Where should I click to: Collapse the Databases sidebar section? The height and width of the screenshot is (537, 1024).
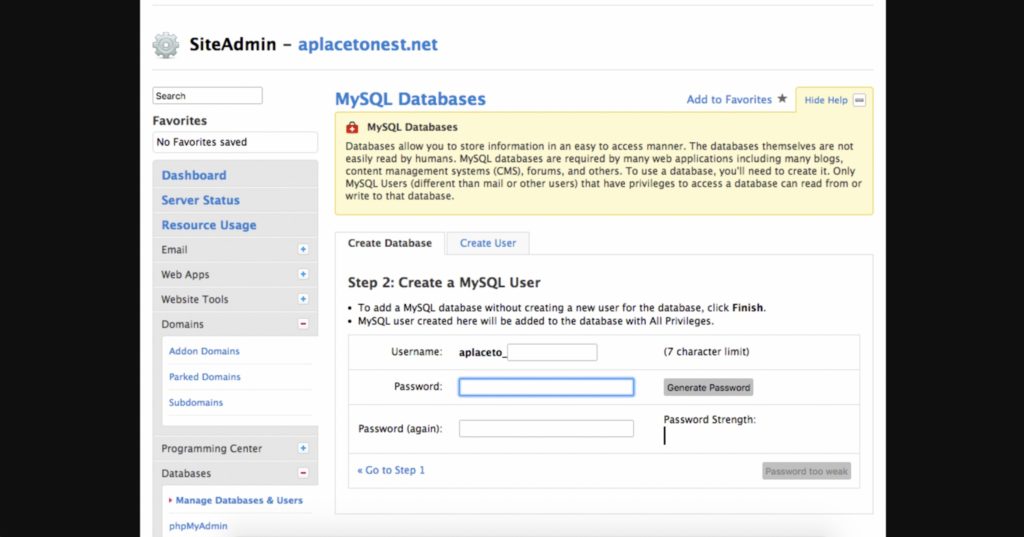click(303, 473)
